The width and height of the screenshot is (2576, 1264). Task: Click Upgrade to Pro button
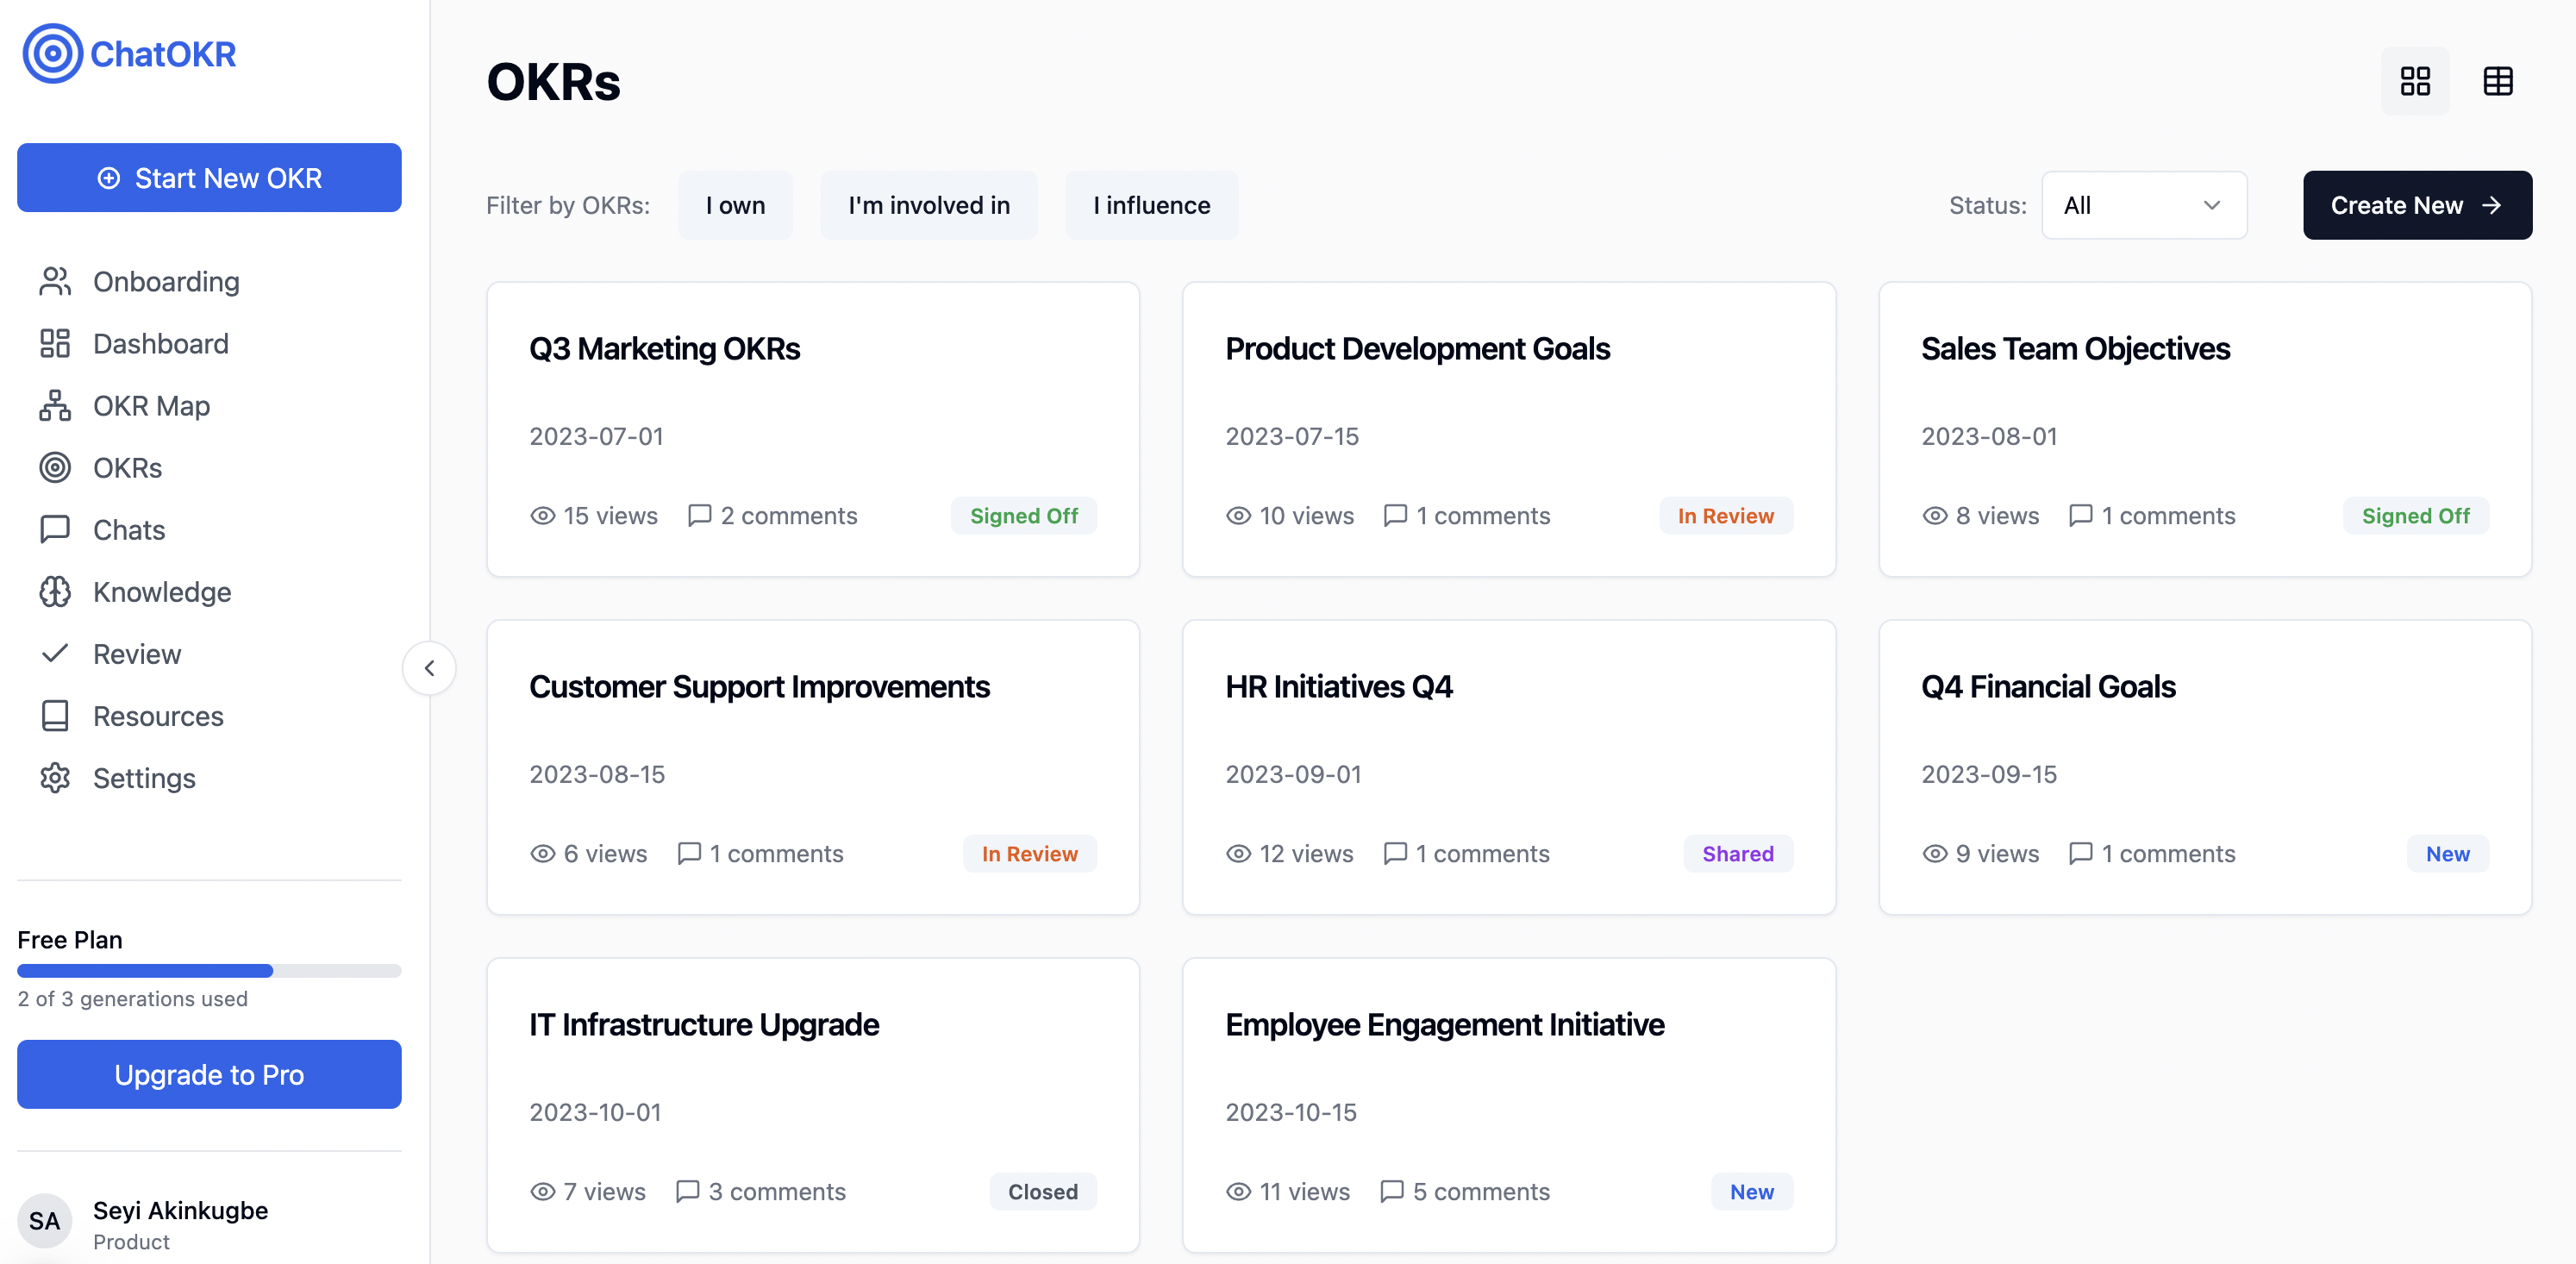coord(209,1074)
